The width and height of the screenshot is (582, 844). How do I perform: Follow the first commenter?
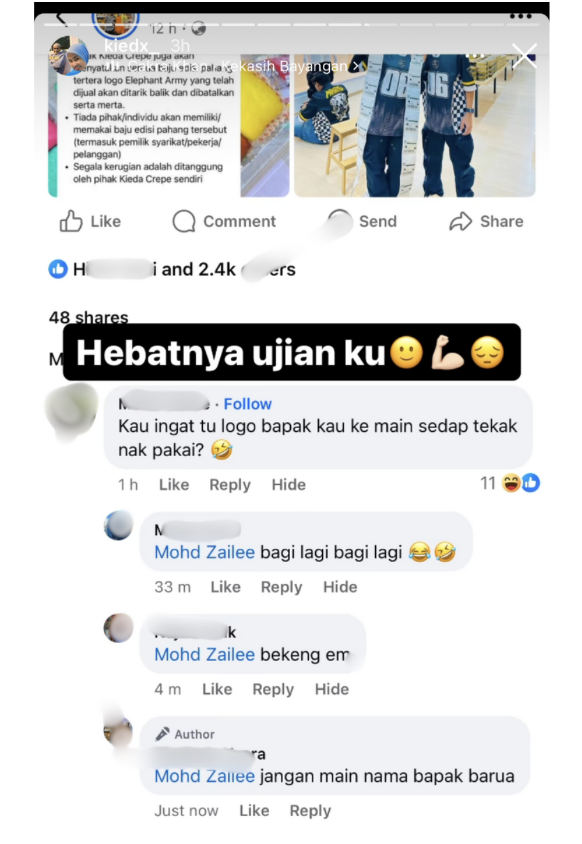(x=248, y=404)
